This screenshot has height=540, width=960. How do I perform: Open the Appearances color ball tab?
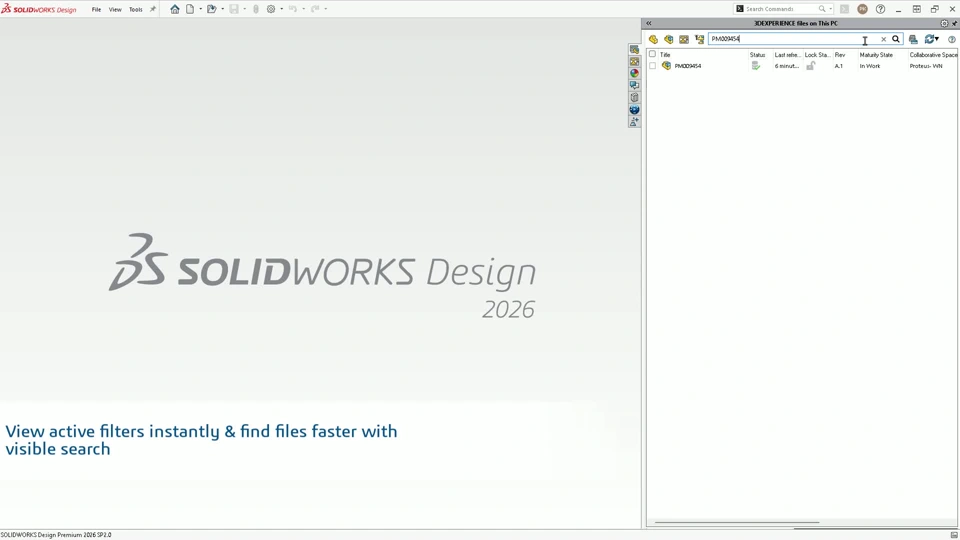tap(634, 73)
